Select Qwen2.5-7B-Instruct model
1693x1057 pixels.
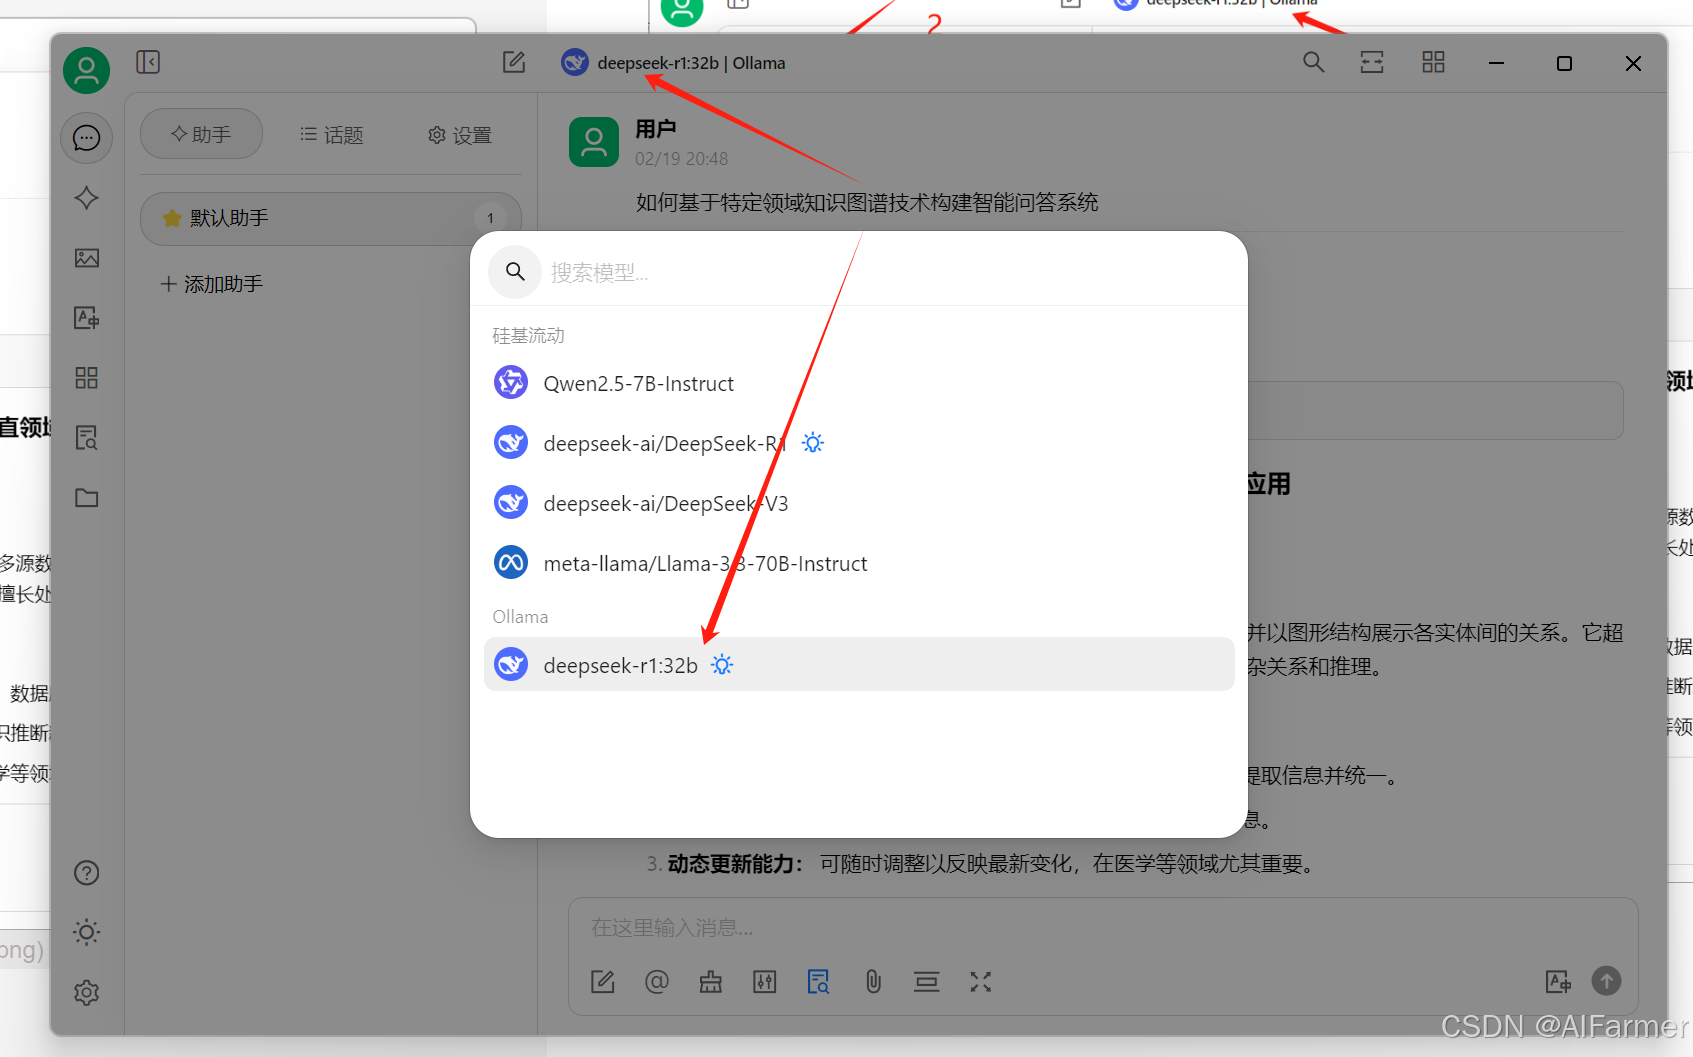point(859,383)
